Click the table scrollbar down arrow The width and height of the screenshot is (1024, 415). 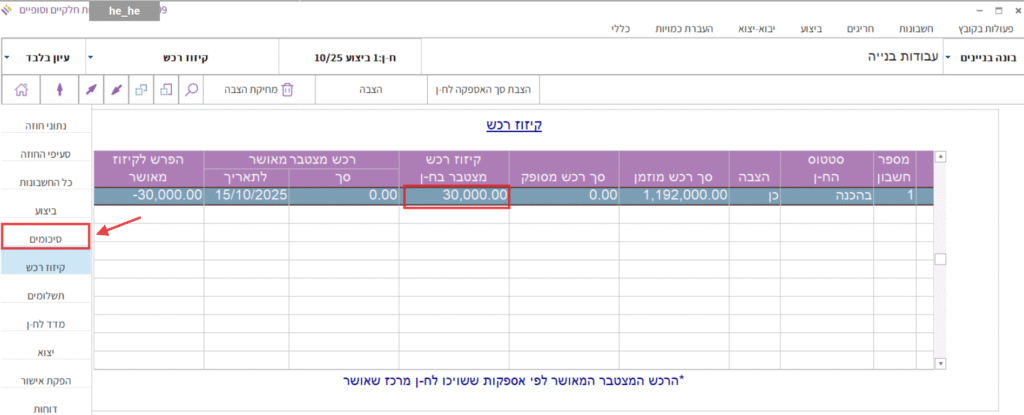point(939,363)
